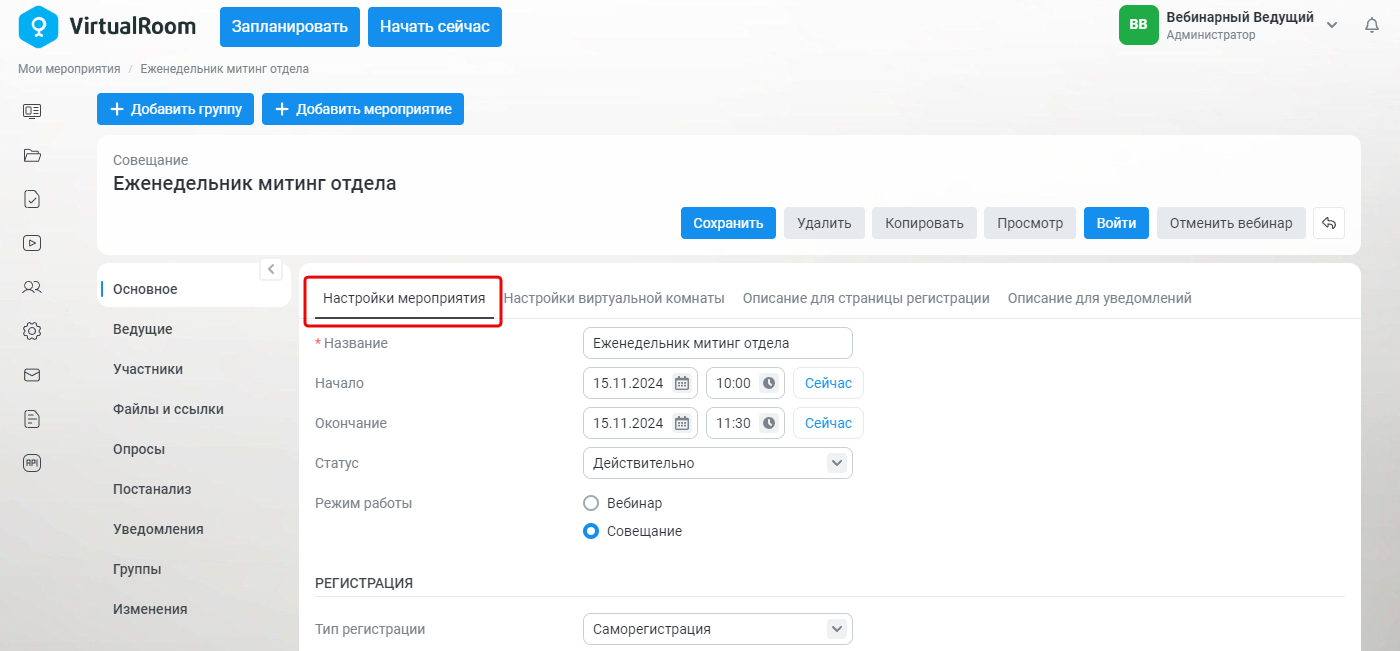Click Добавить мероприятие button
Screen dimensions: 1400x651
click(363, 109)
